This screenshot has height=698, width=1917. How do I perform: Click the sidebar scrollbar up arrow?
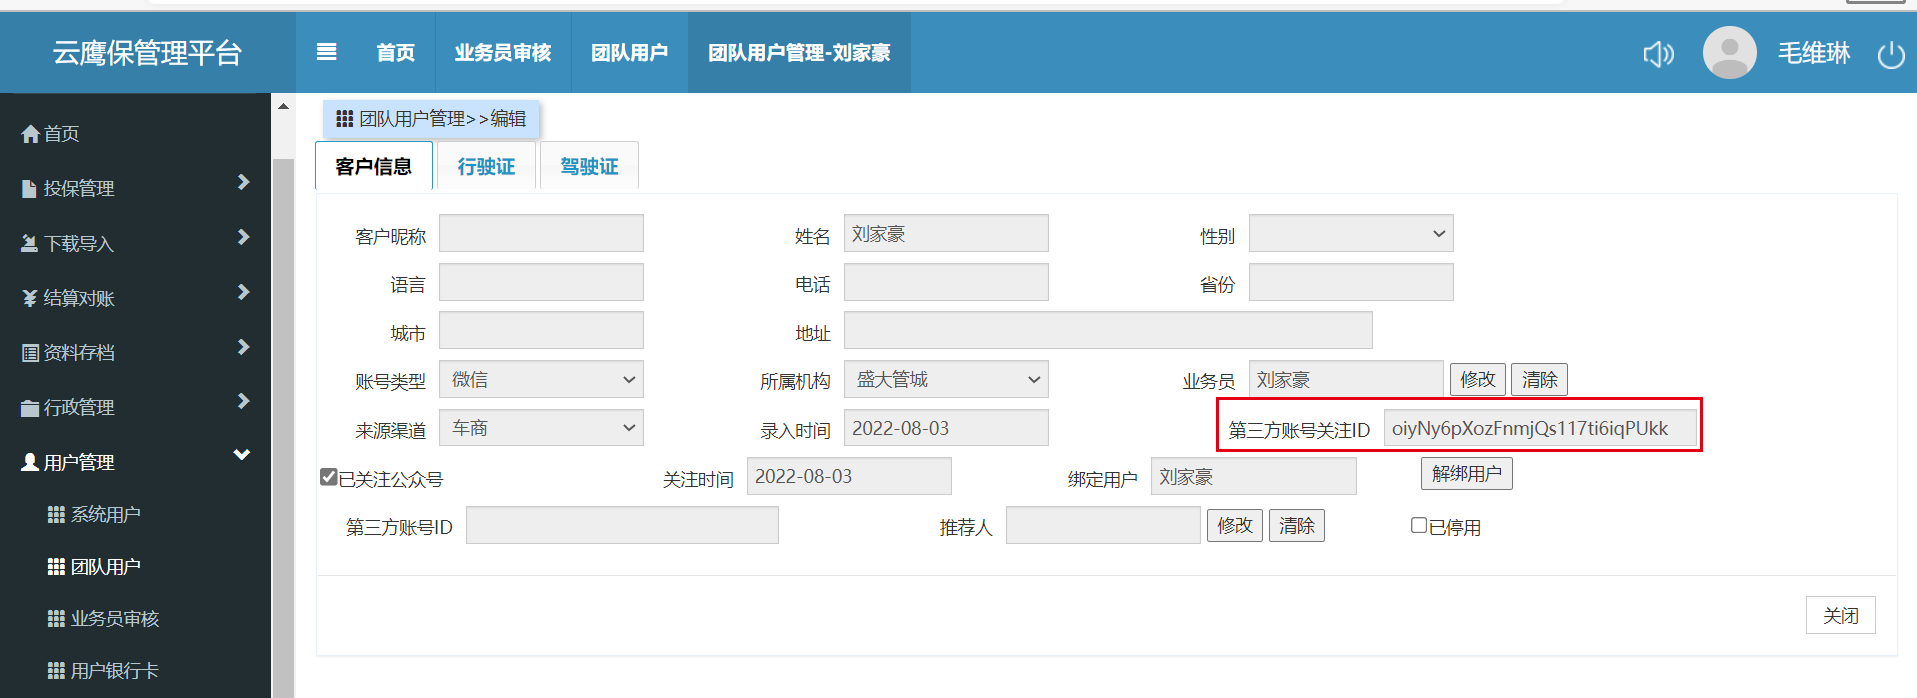pyautogui.click(x=283, y=106)
